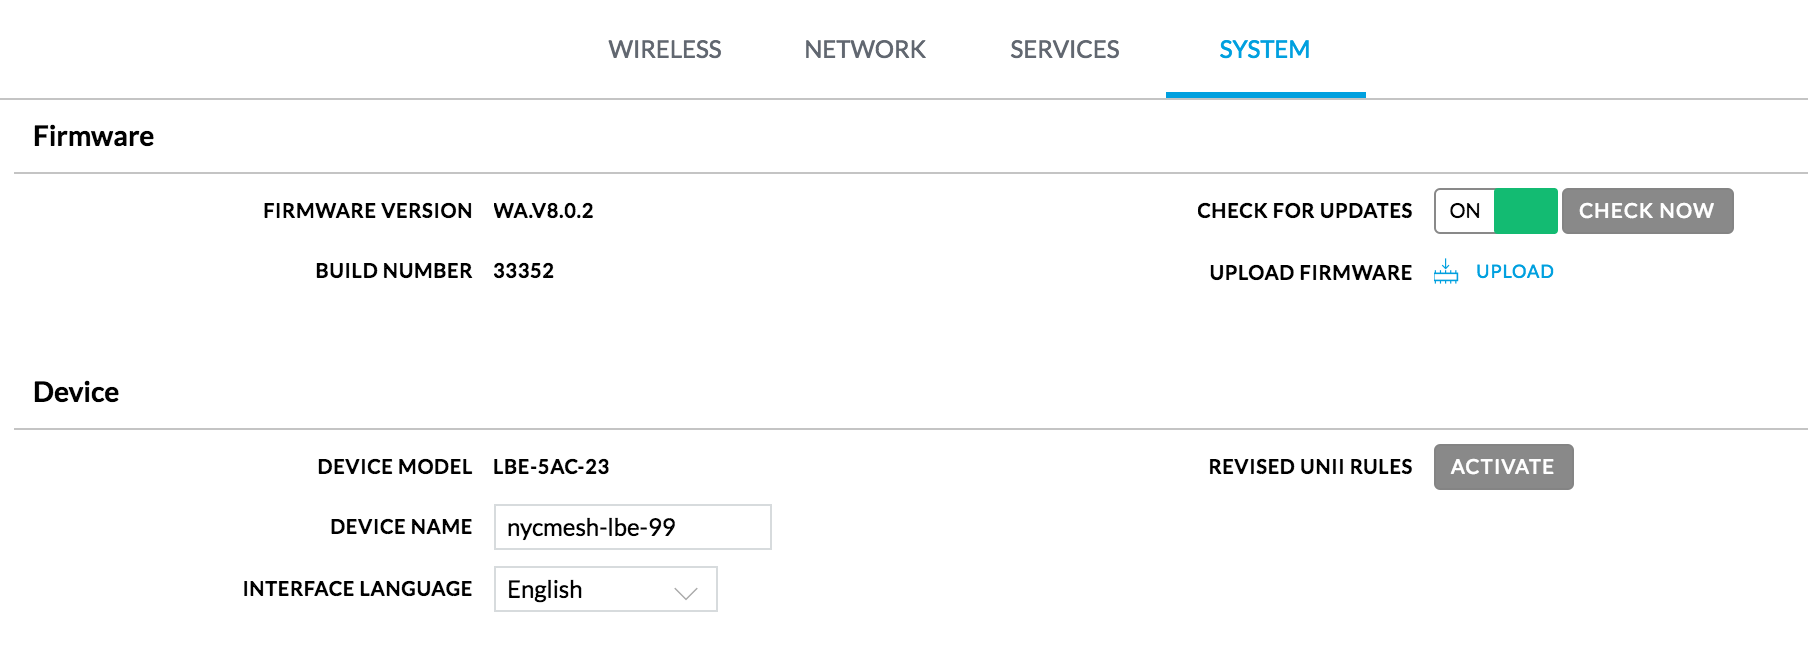
Task: Click the upload firmware tray icon
Action: 1446,272
